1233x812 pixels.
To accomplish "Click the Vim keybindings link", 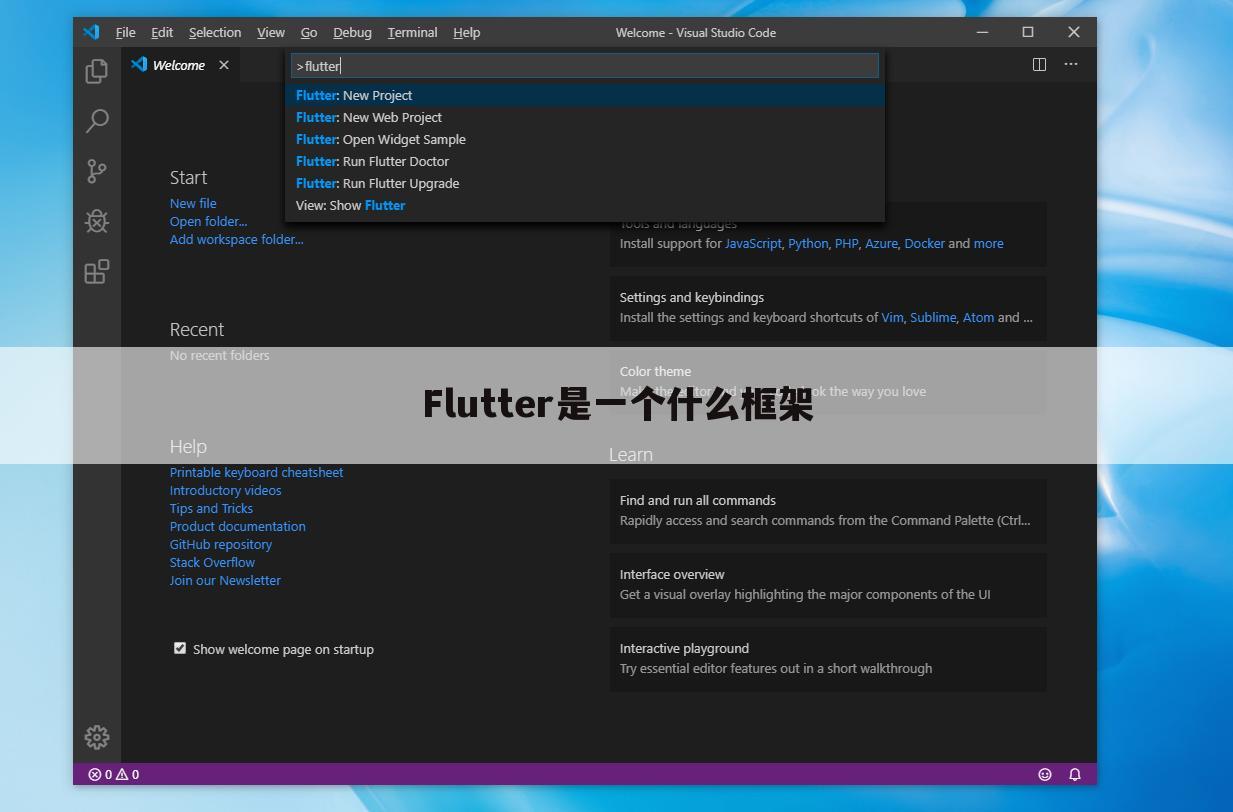I will tap(892, 317).
